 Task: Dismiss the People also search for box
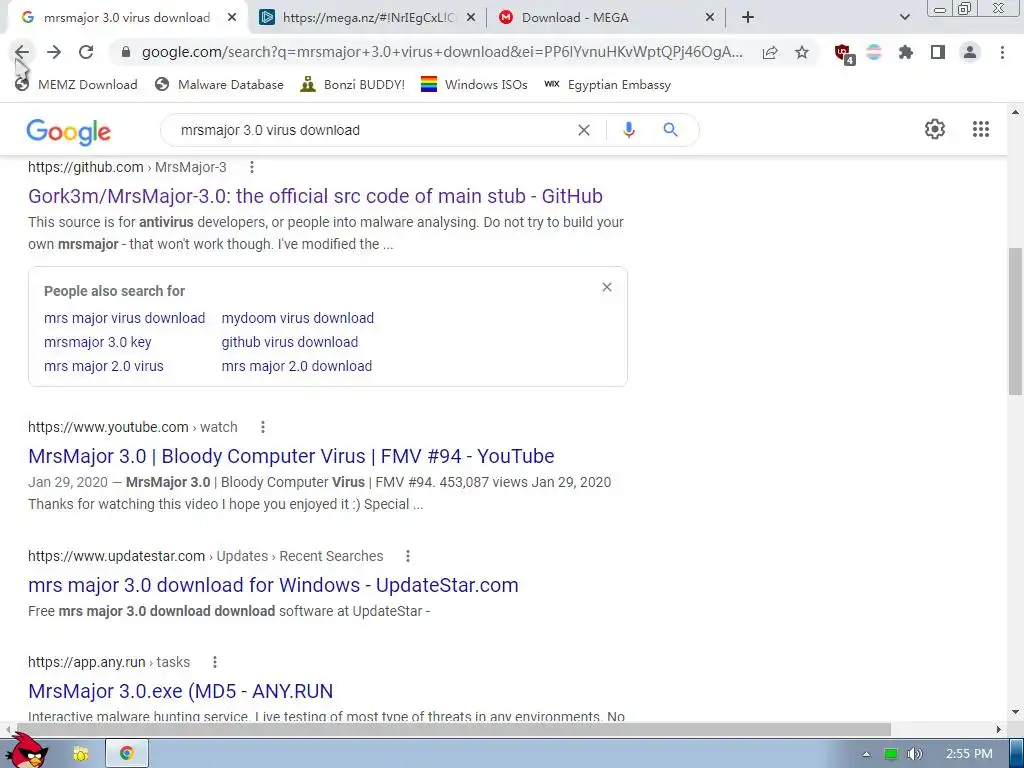click(x=607, y=287)
